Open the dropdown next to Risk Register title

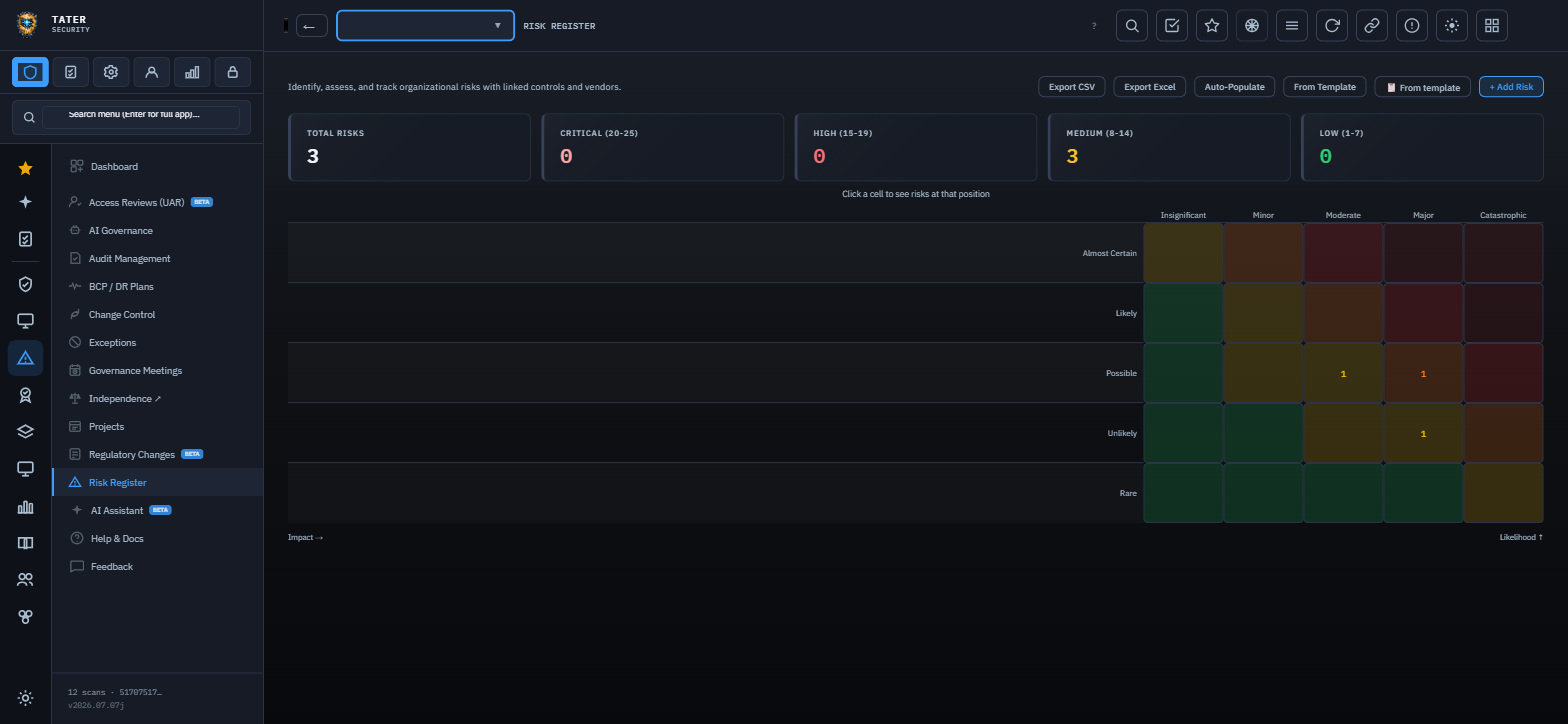pos(425,26)
